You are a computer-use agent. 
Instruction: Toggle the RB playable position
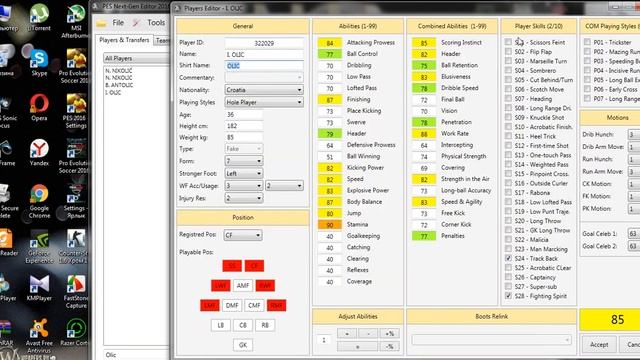tap(265, 325)
